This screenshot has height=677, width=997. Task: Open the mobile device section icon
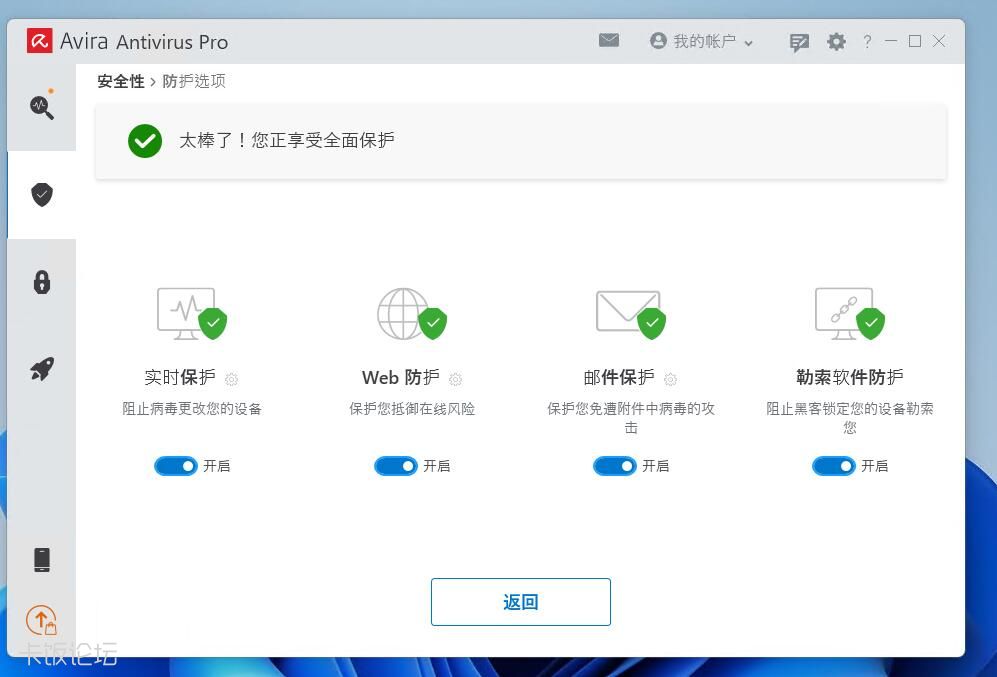[41, 559]
